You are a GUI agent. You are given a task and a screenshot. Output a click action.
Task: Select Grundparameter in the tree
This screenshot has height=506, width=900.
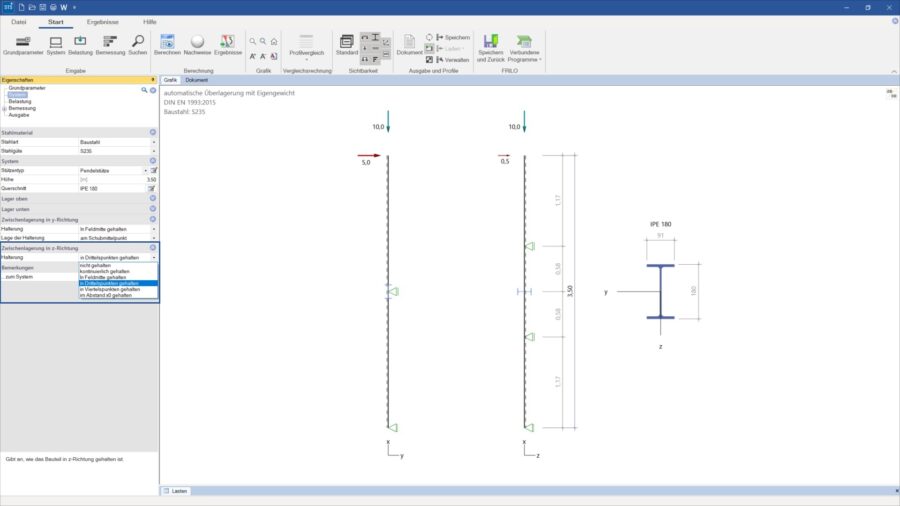tap(26, 88)
